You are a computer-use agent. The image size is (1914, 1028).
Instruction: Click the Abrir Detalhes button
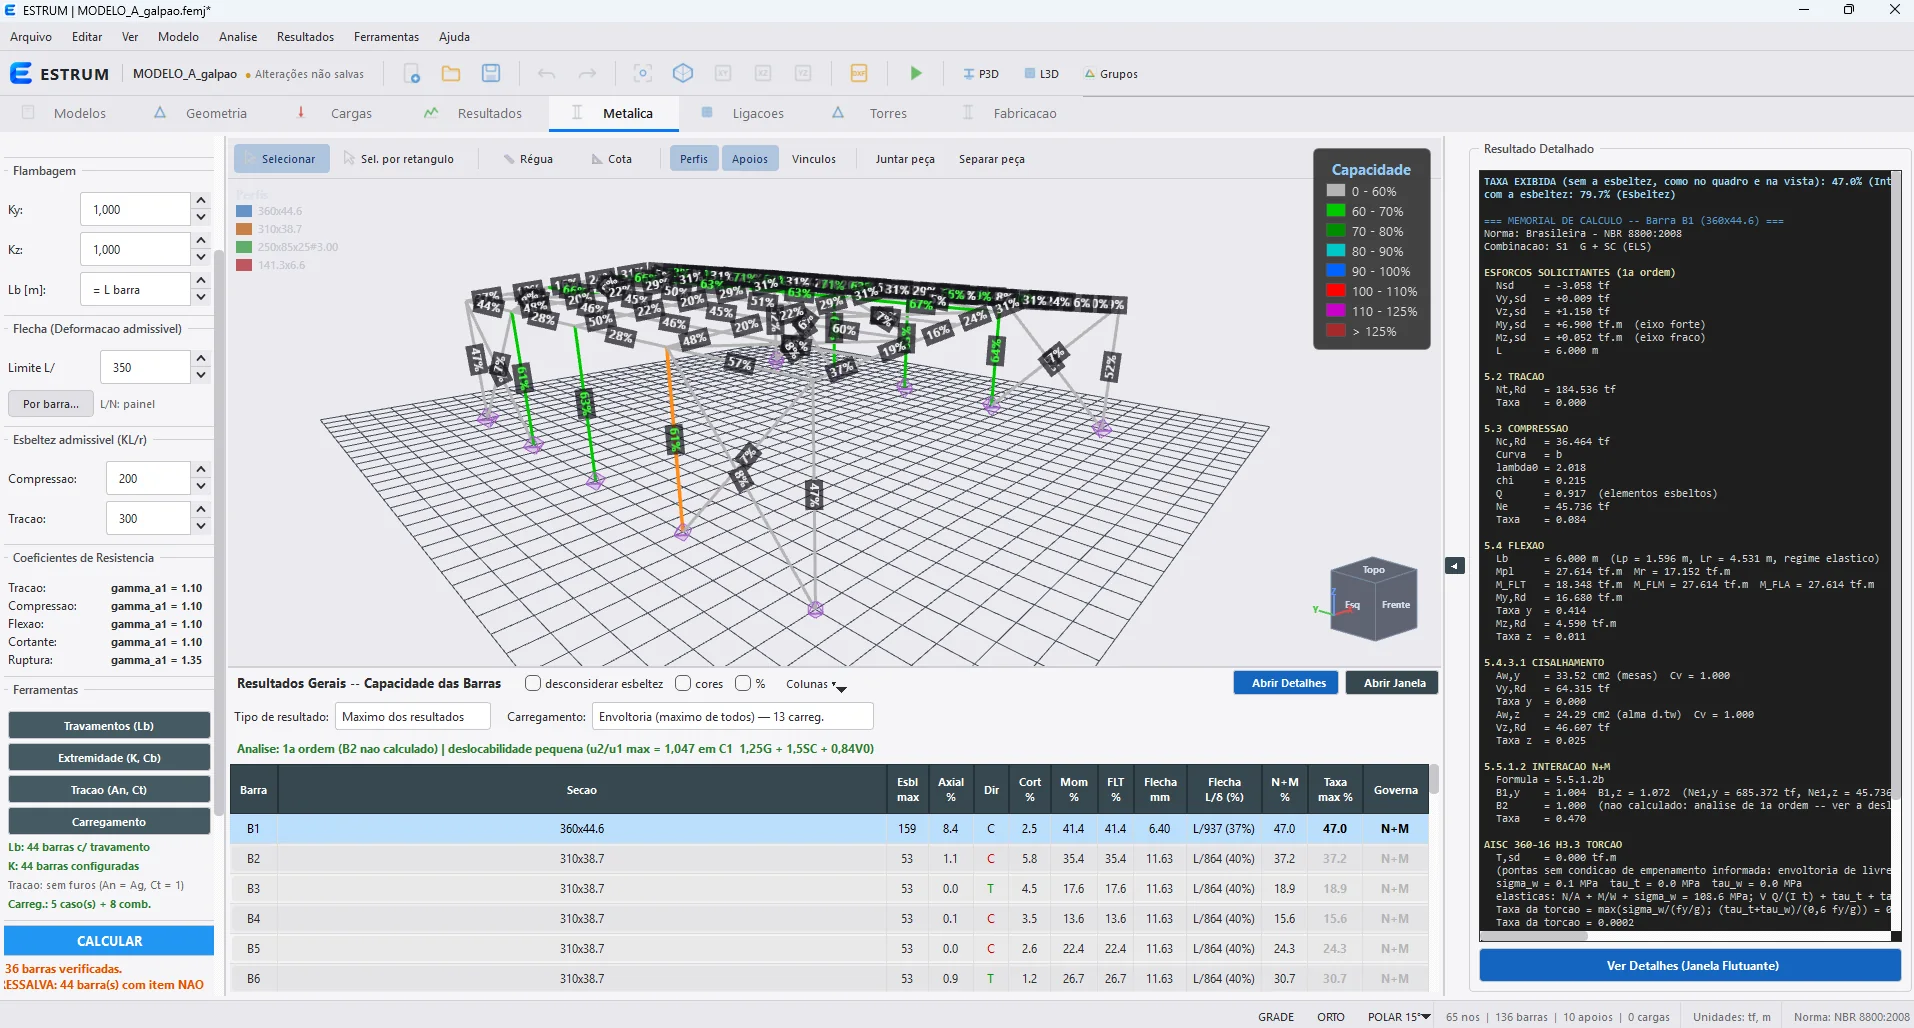1286,683
